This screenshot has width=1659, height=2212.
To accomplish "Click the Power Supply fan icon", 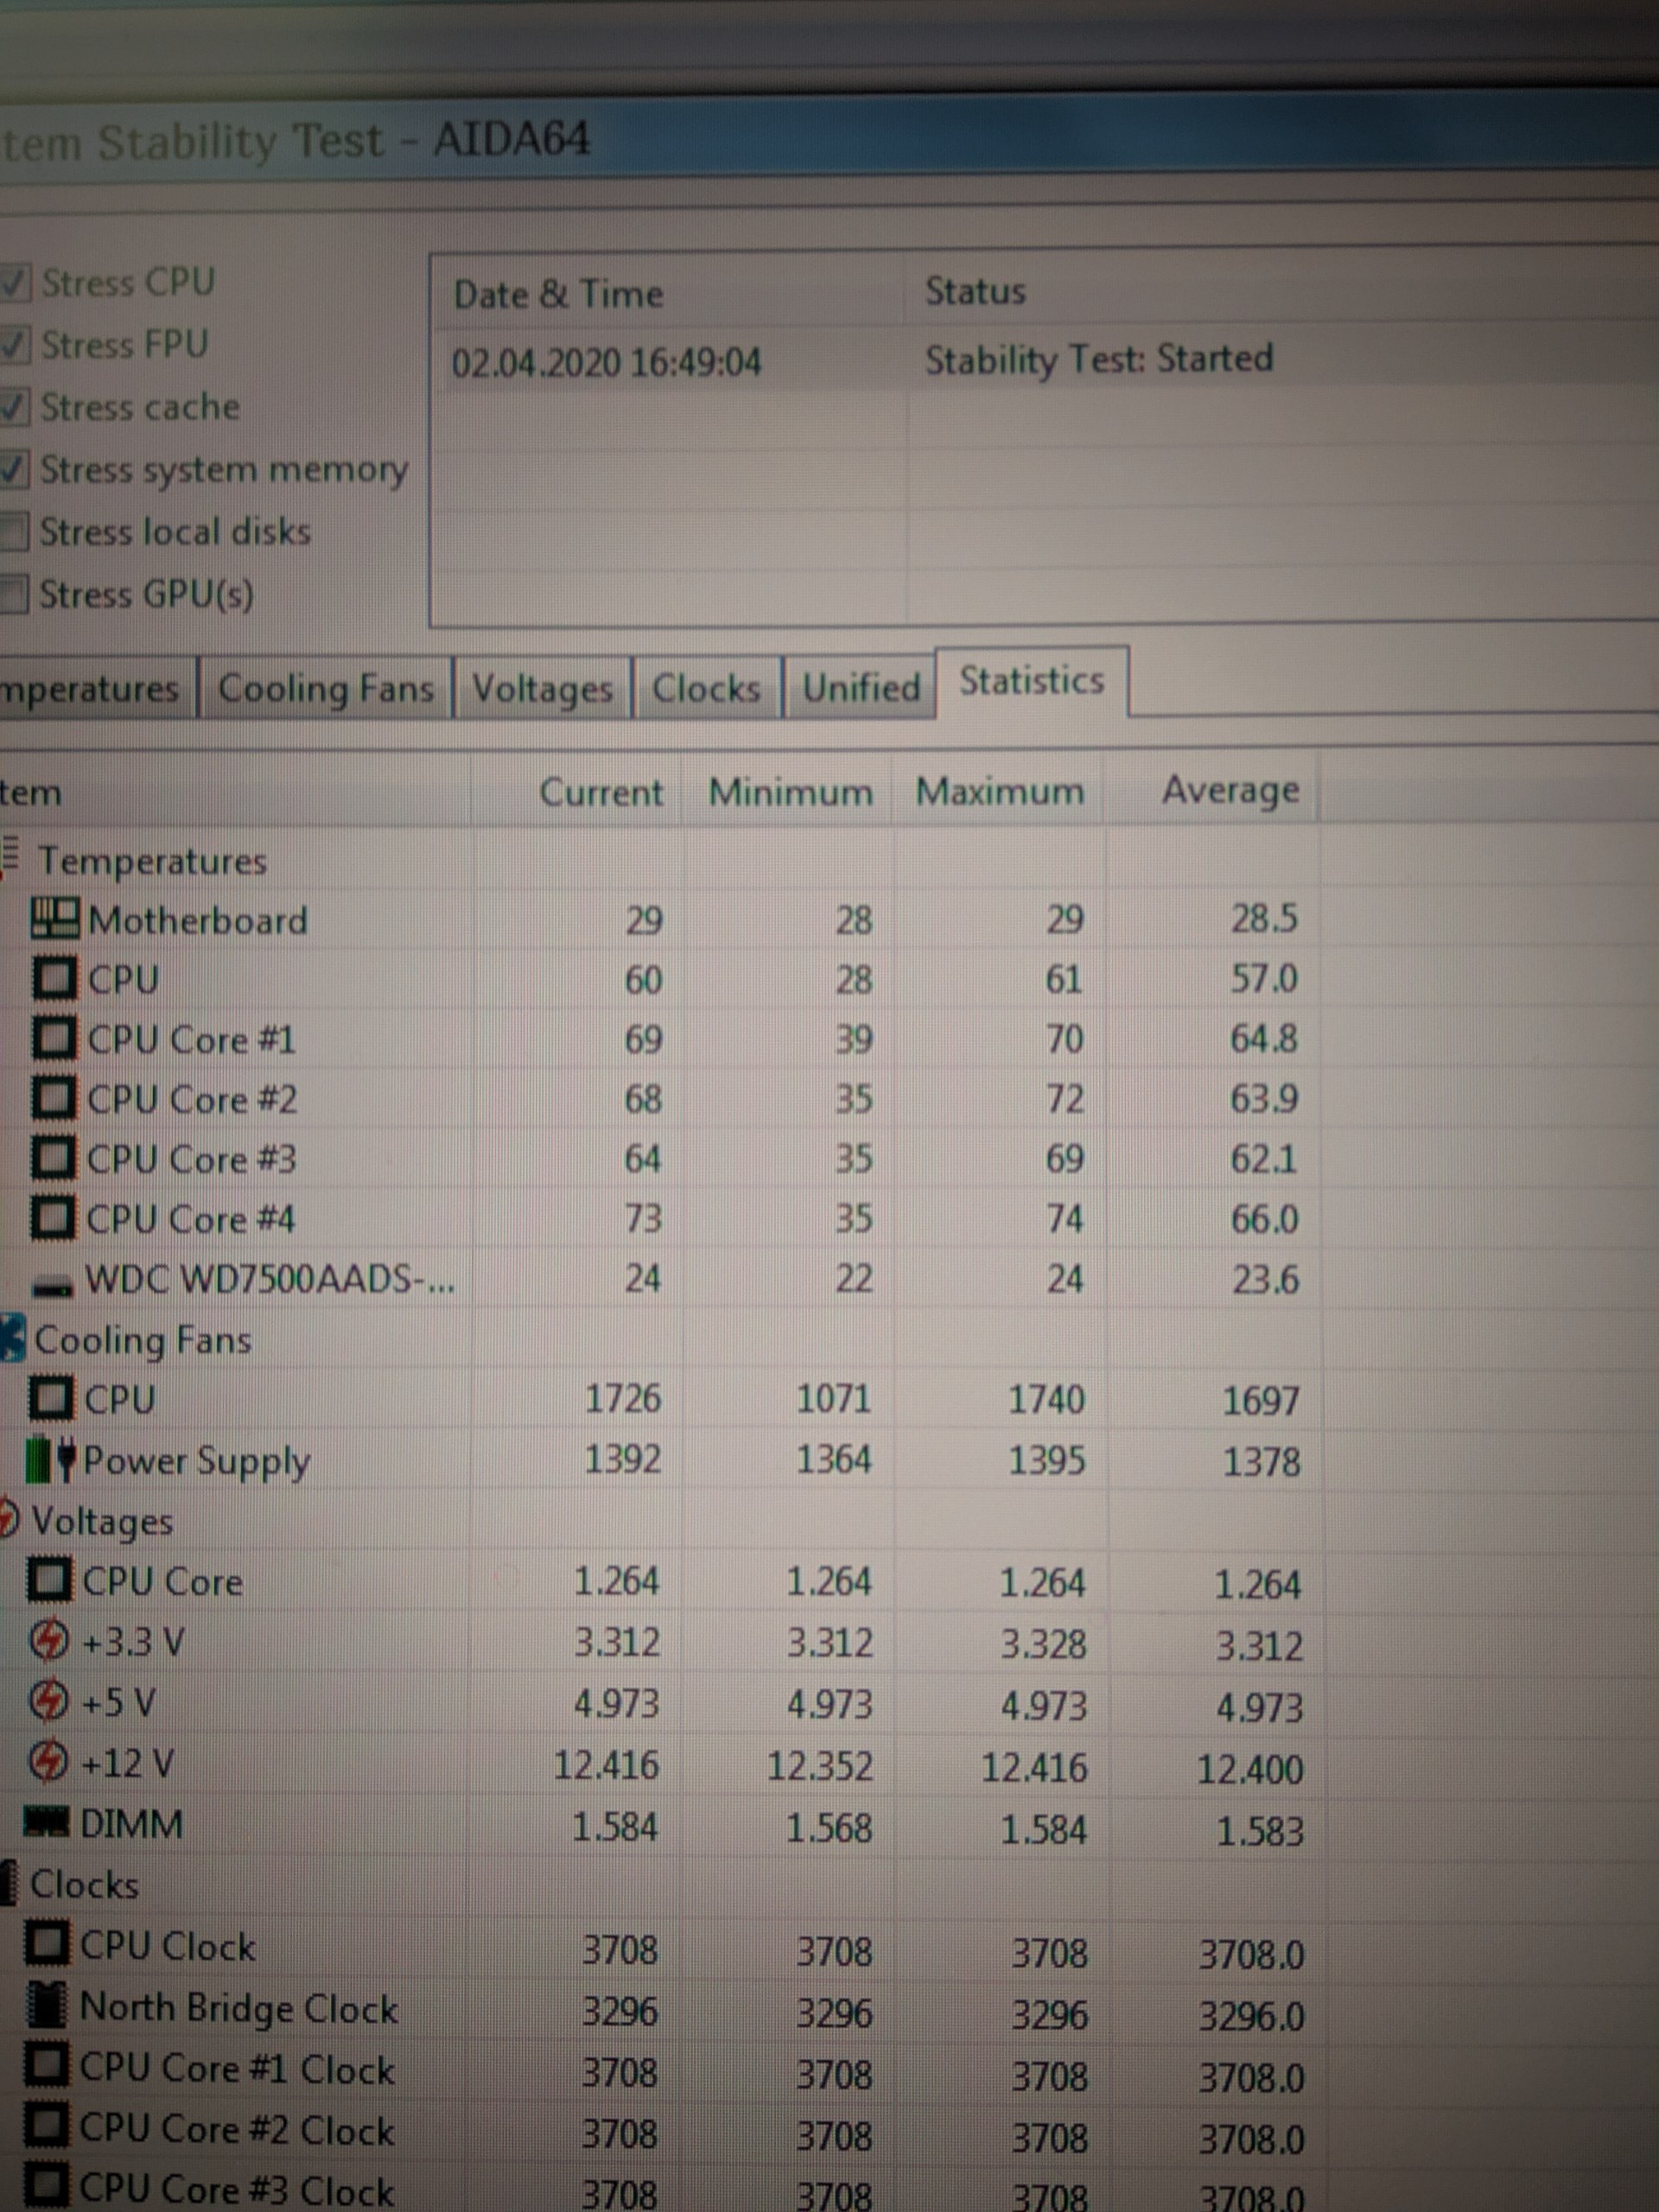I will pyautogui.click(x=50, y=1460).
